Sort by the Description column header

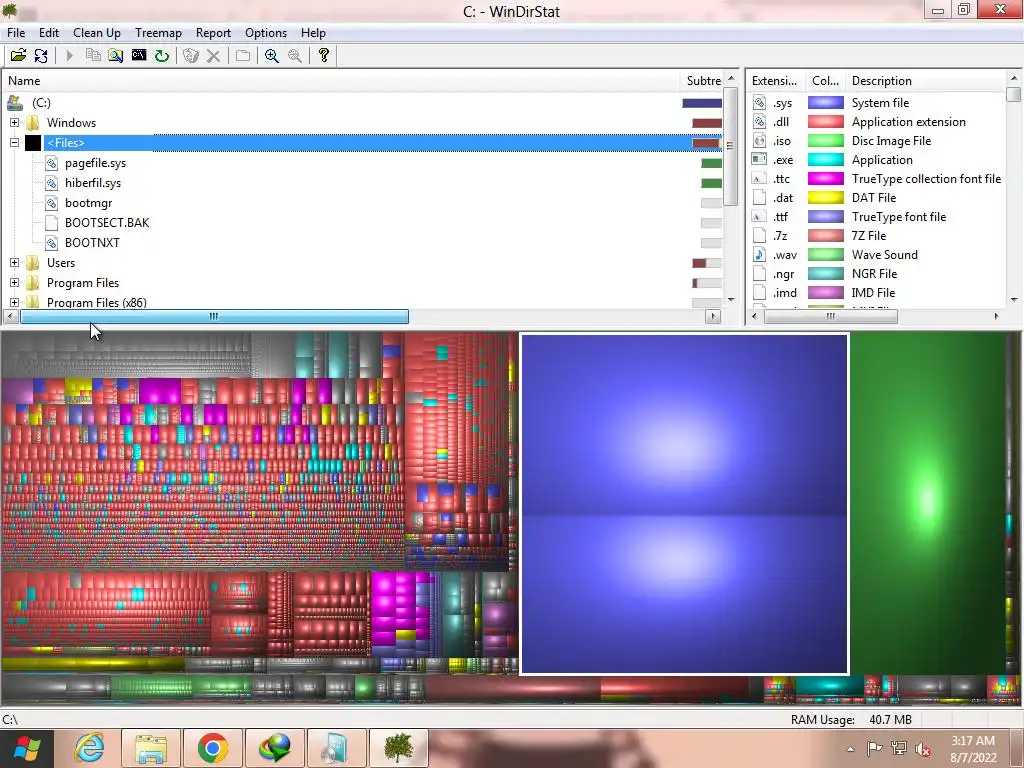(926, 81)
